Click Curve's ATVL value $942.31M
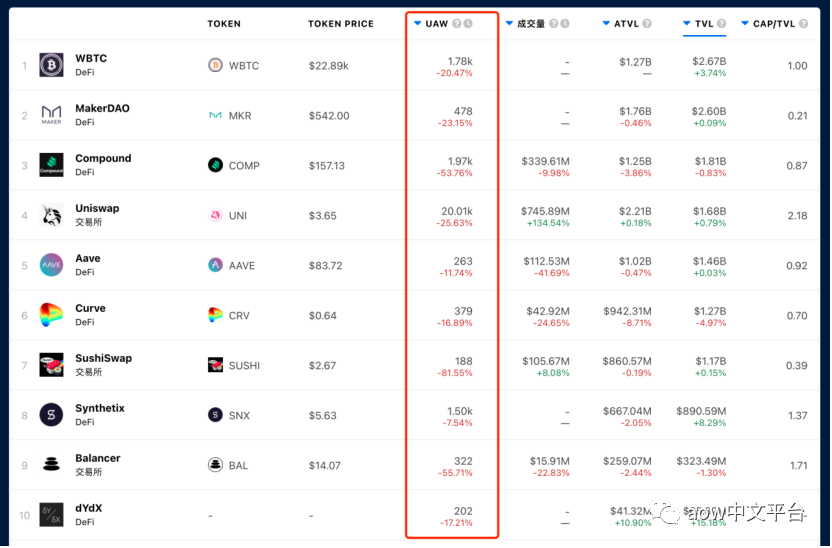The width and height of the screenshot is (832, 548). (x=627, y=311)
